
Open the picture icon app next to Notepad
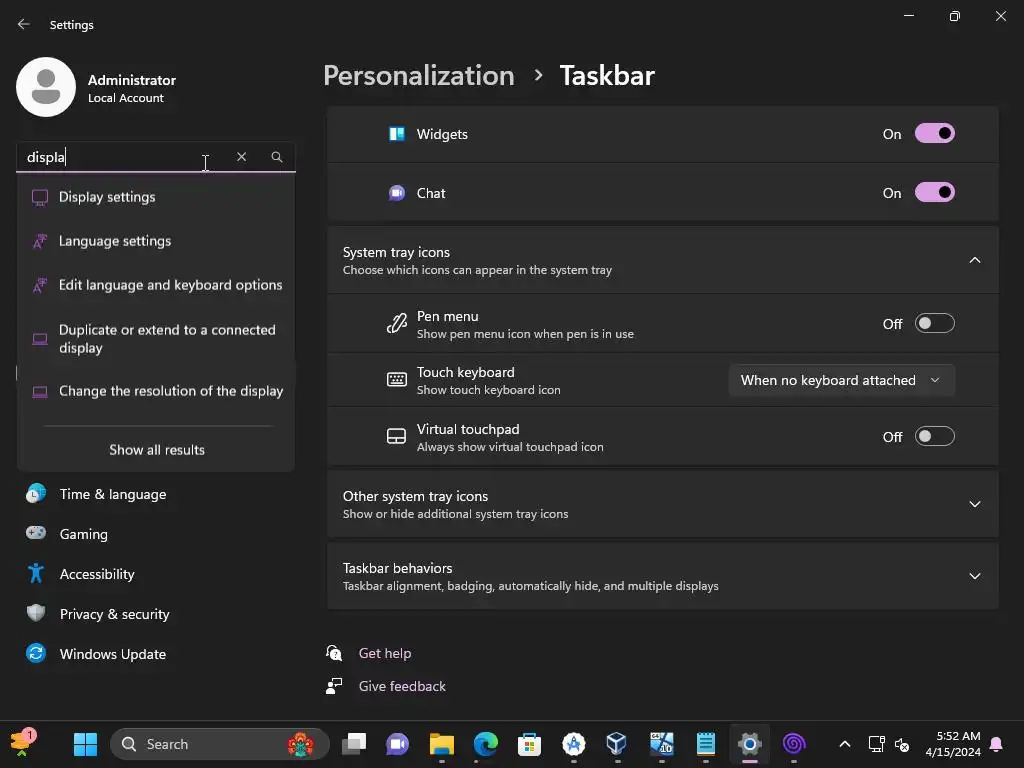tap(661, 744)
